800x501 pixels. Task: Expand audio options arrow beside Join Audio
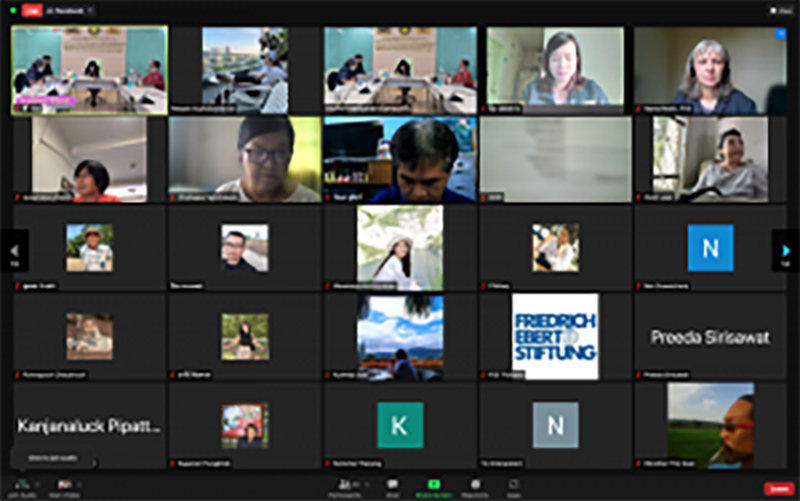tap(38, 484)
